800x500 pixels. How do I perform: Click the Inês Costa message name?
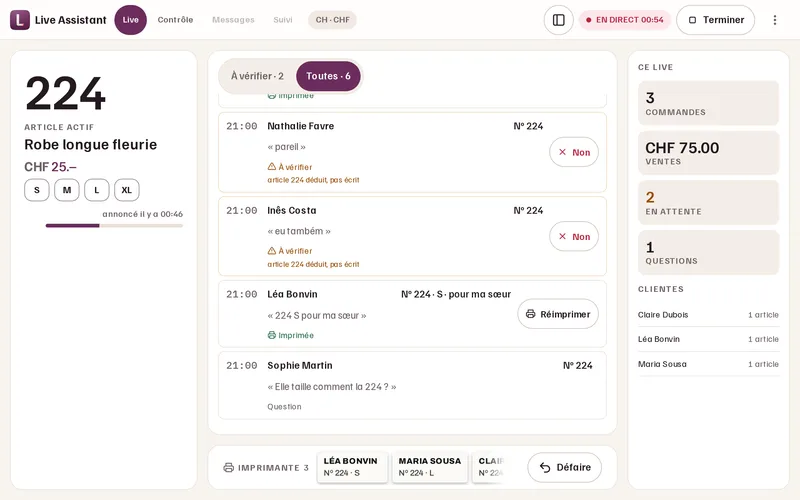(291, 210)
